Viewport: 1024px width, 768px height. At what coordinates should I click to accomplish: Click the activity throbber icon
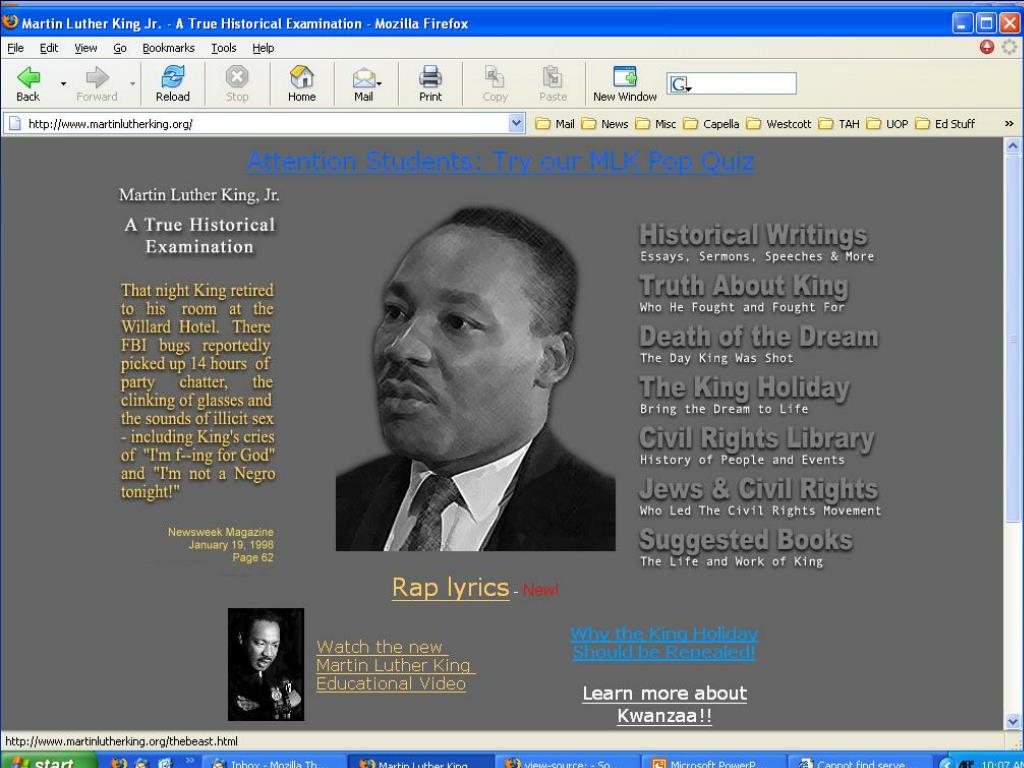1010,47
